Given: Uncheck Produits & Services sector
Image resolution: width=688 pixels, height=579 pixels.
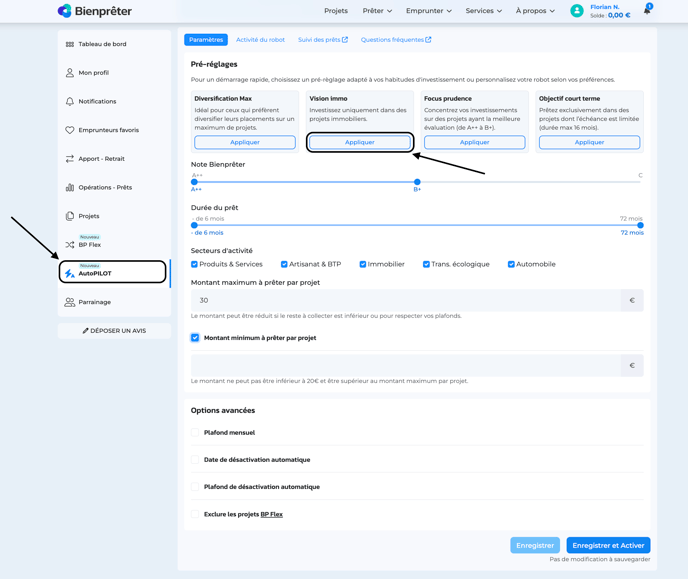Looking at the screenshot, I should pyautogui.click(x=194, y=264).
